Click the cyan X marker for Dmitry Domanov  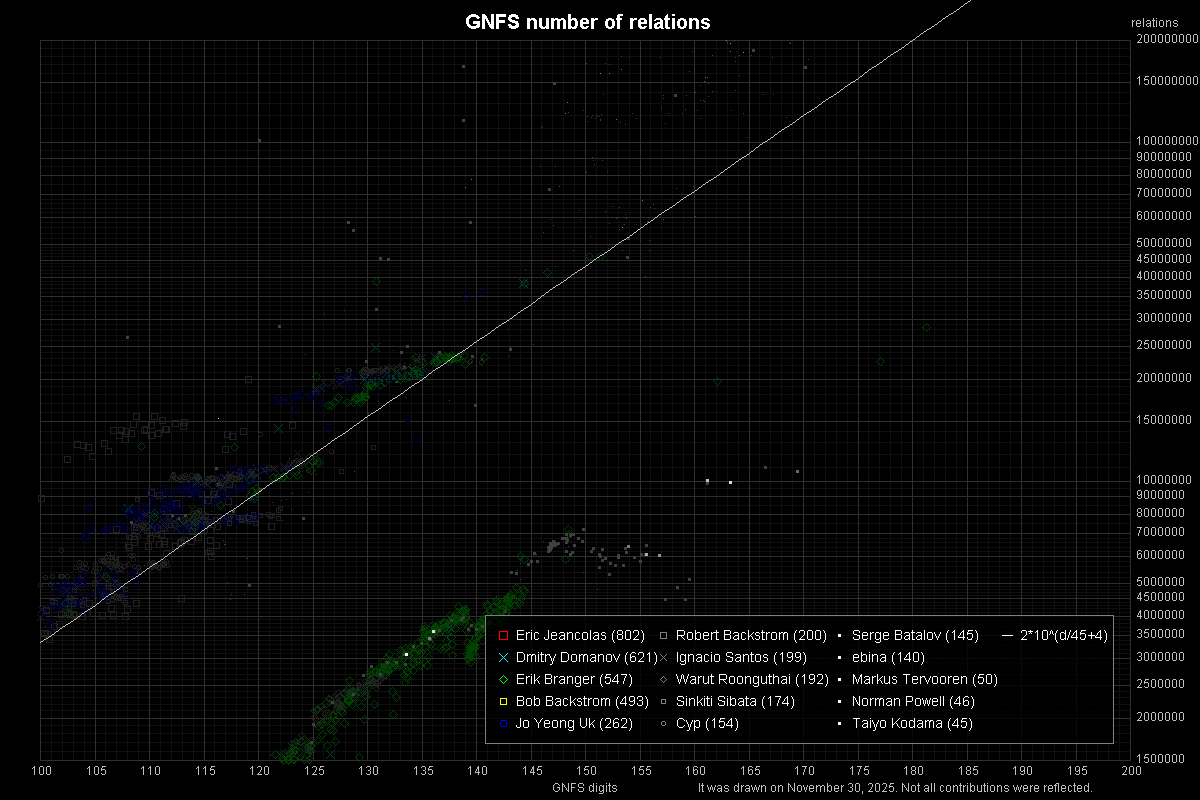(x=503, y=658)
